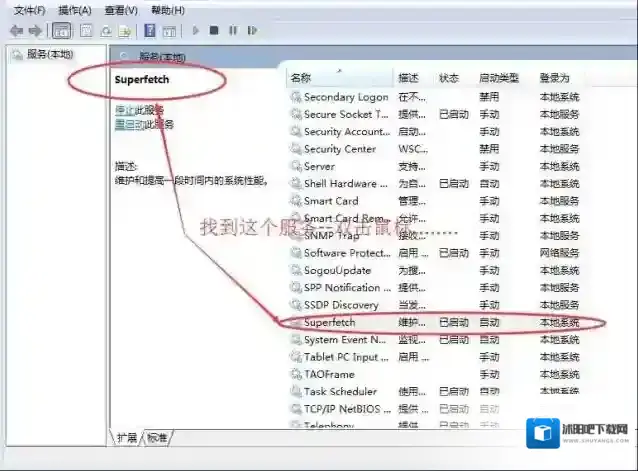Click the gear icon beside System Event N...
The height and width of the screenshot is (471, 638).
click(x=295, y=340)
